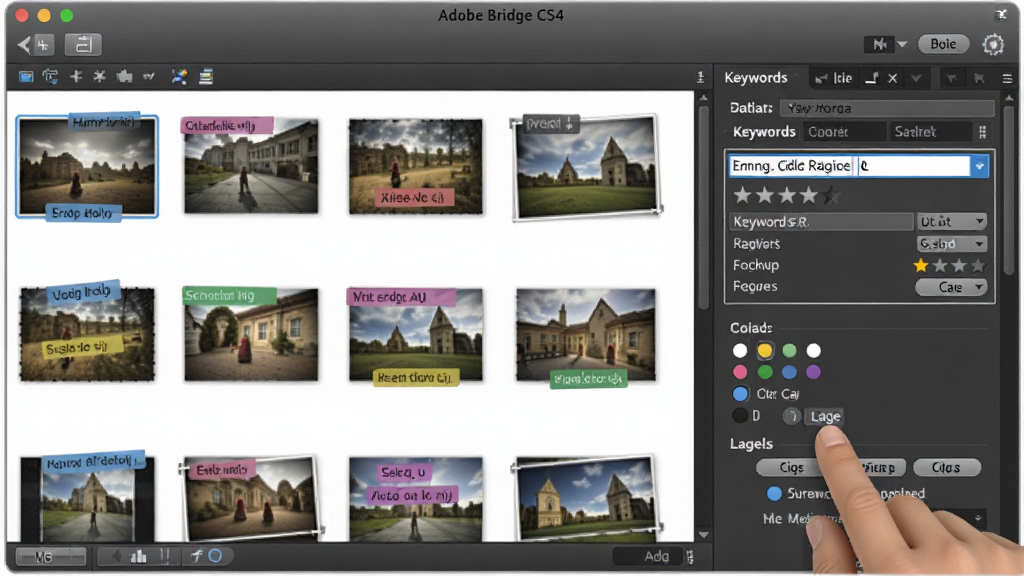Click the icon above the content scrollbar
This screenshot has width=1024, height=576.
point(701,78)
